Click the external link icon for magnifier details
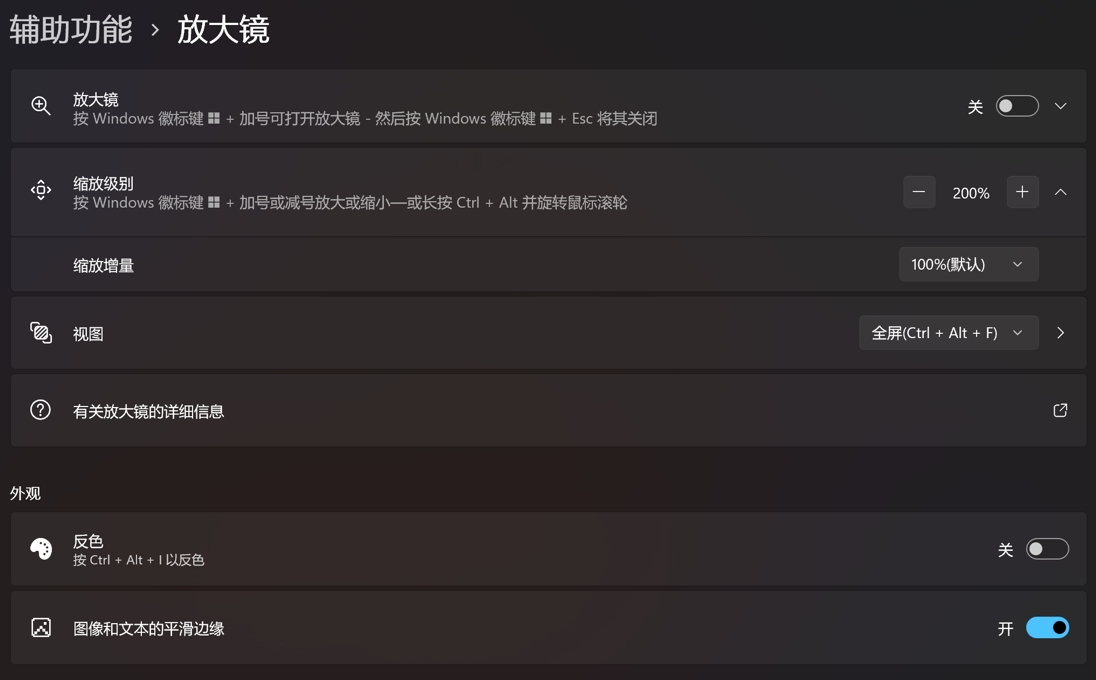1096x680 pixels. click(1060, 410)
